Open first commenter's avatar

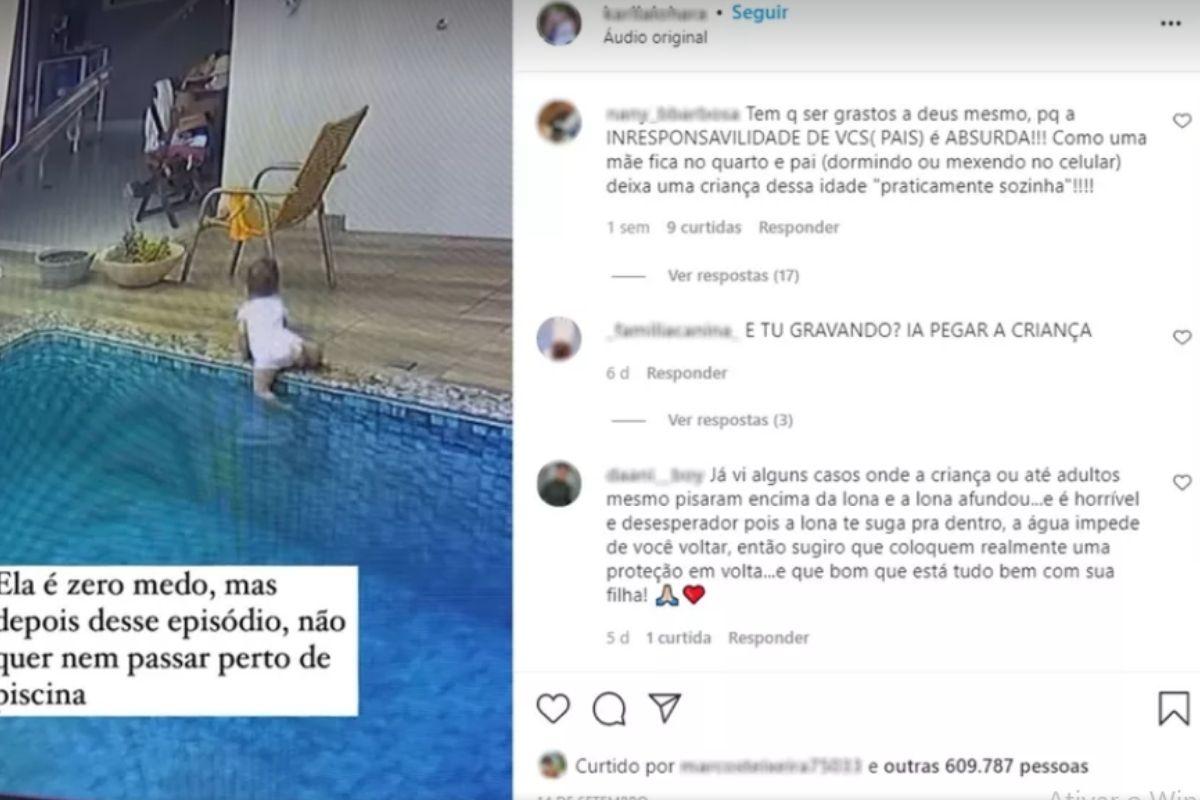[x=559, y=122]
